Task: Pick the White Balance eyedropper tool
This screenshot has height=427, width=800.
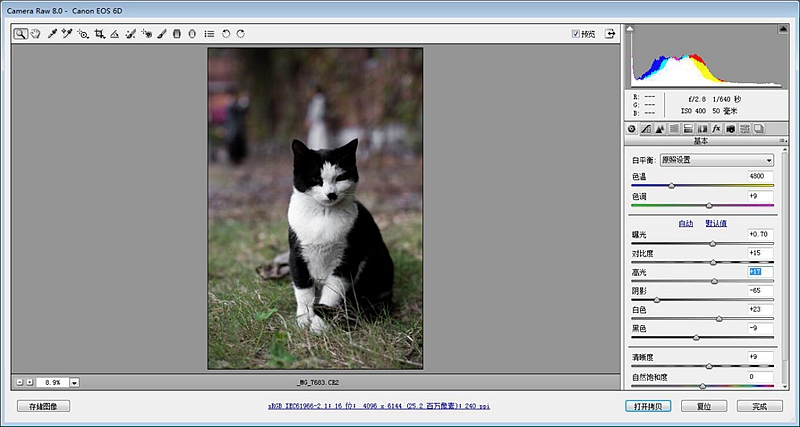Action: coord(52,34)
